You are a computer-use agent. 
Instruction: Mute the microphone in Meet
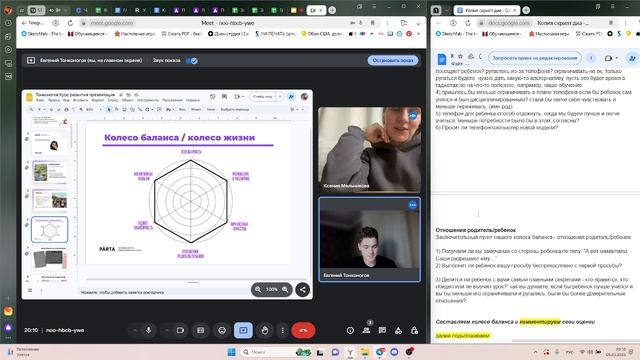(x=149, y=330)
